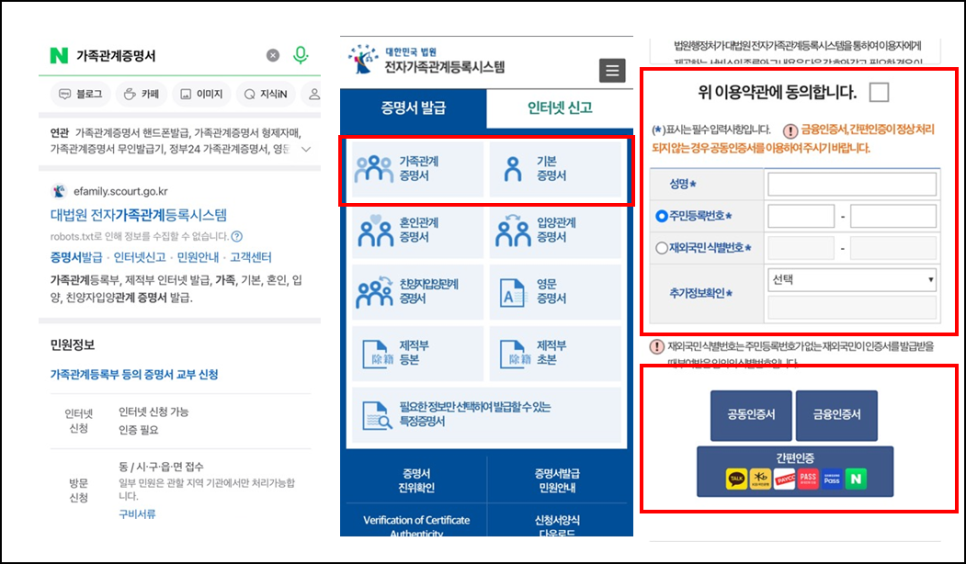This screenshot has width=966, height=564.
Task: Open the 인터넷신고 sublink
Action: click(140, 257)
